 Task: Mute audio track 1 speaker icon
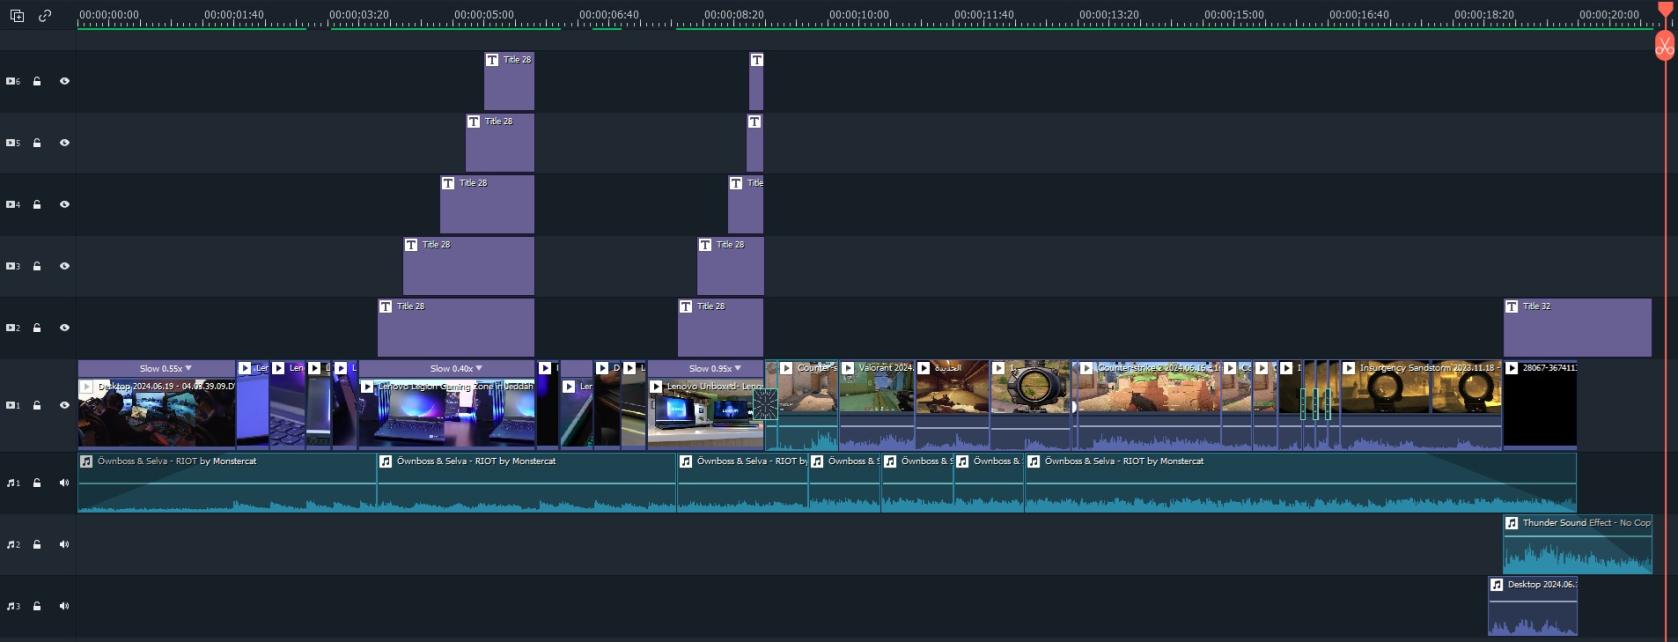pos(64,483)
